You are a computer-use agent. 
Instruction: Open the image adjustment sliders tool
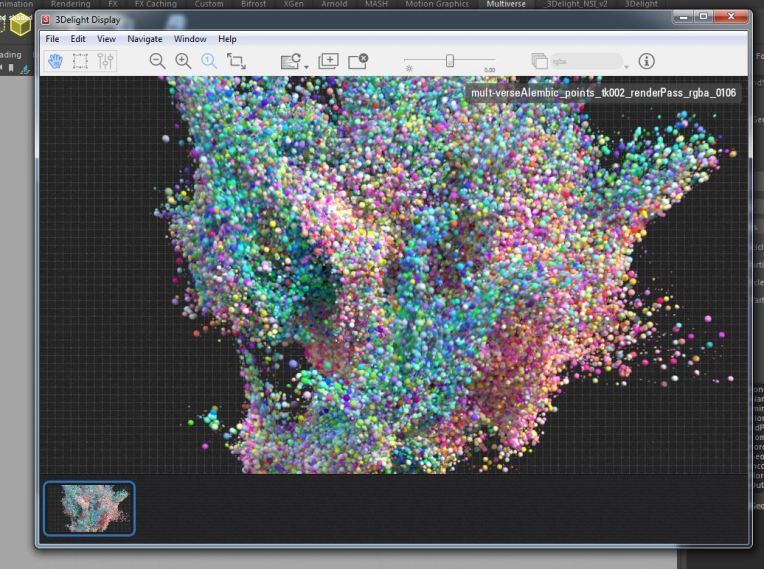[x=106, y=61]
